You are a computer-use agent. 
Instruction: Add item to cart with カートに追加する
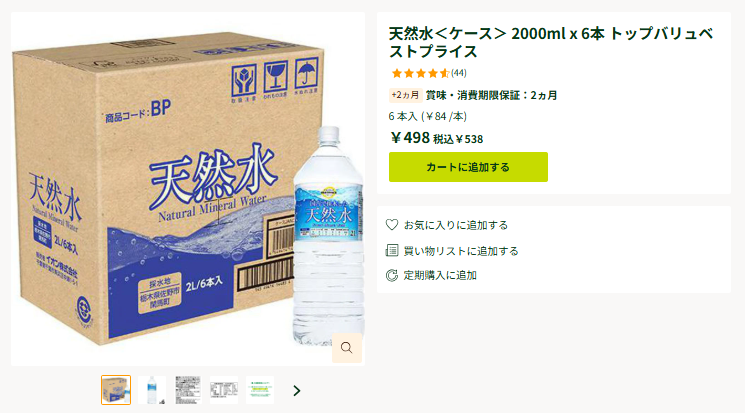(x=468, y=167)
